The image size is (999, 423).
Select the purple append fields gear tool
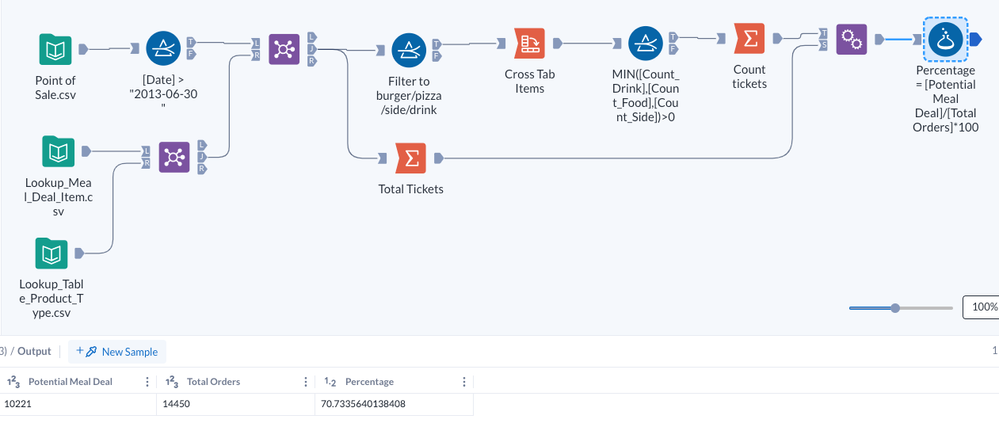pyautogui.click(x=851, y=39)
